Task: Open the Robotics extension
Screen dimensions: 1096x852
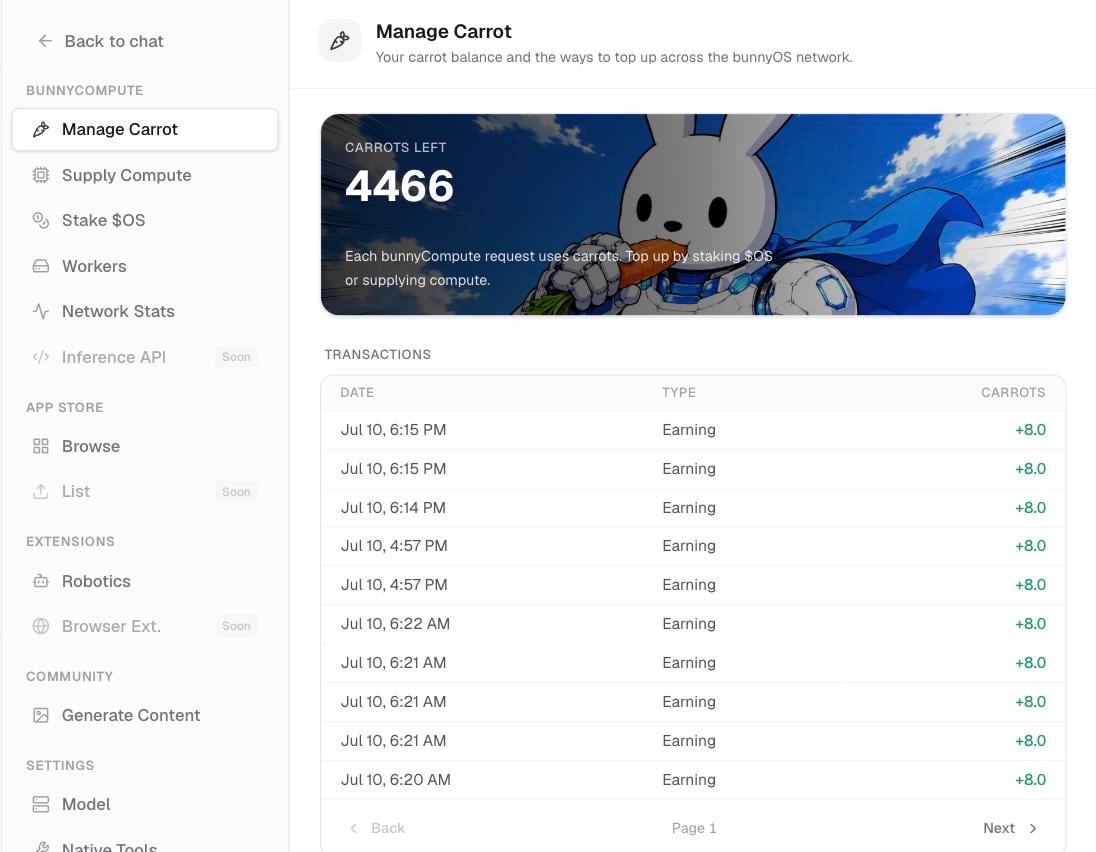Action: [x=145, y=581]
